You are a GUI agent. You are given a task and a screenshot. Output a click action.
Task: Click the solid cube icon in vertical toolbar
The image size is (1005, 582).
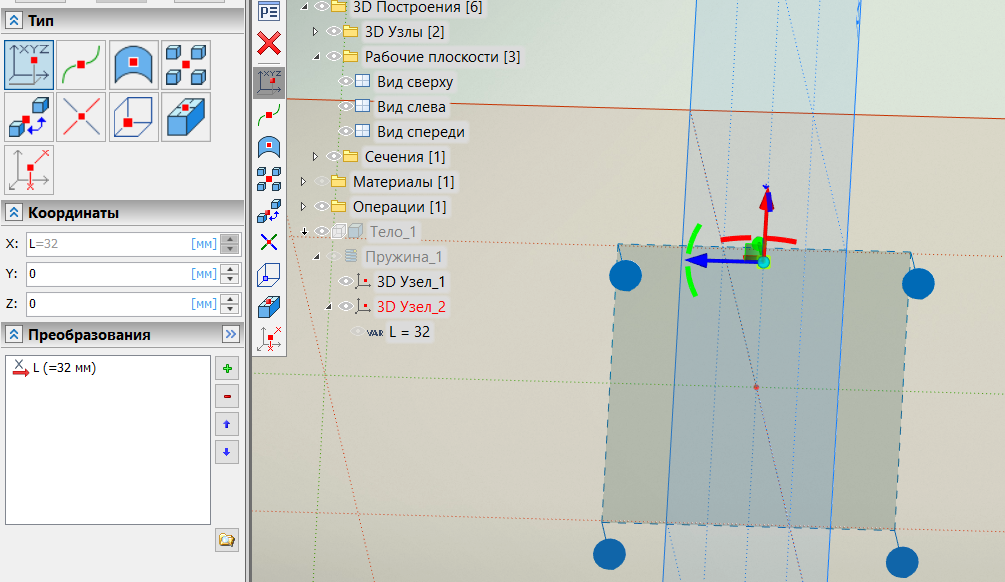(x=269, y=307)
